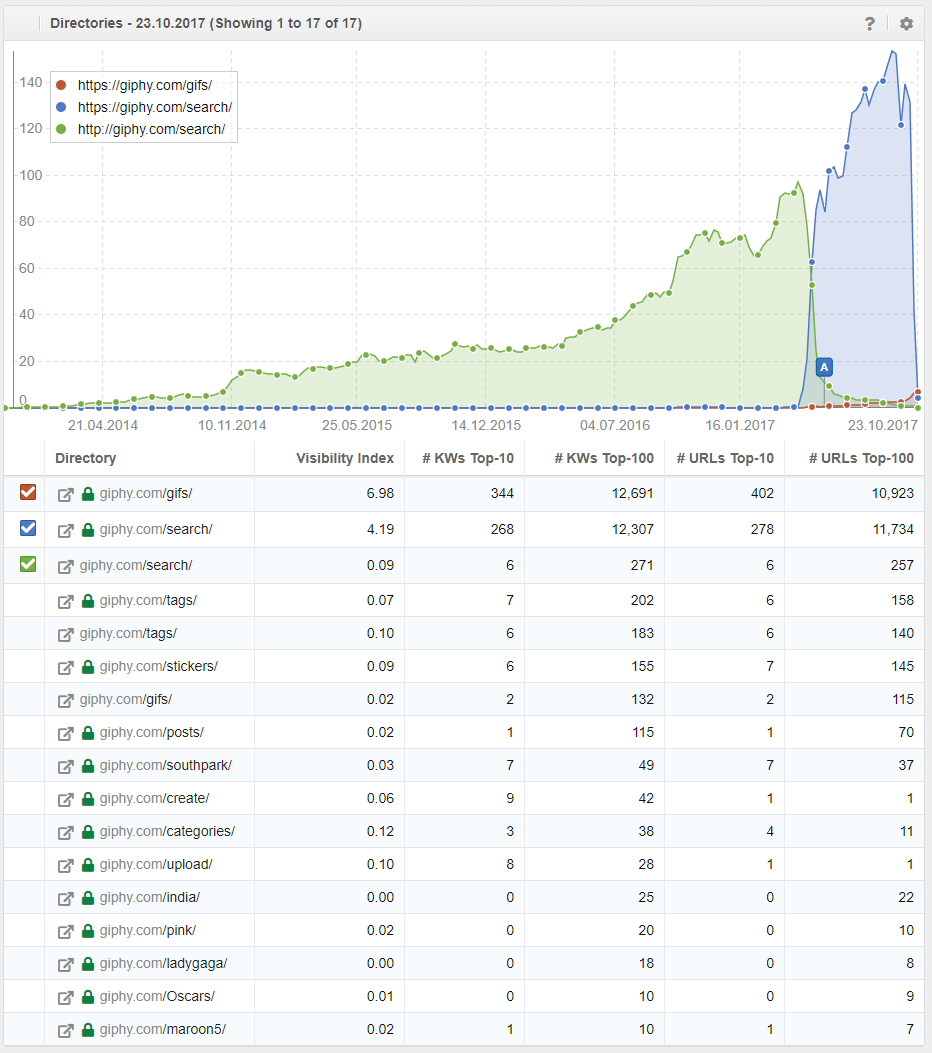
Task: Click external link icon for giphy.com/upload/
Action: coord(66,864)
